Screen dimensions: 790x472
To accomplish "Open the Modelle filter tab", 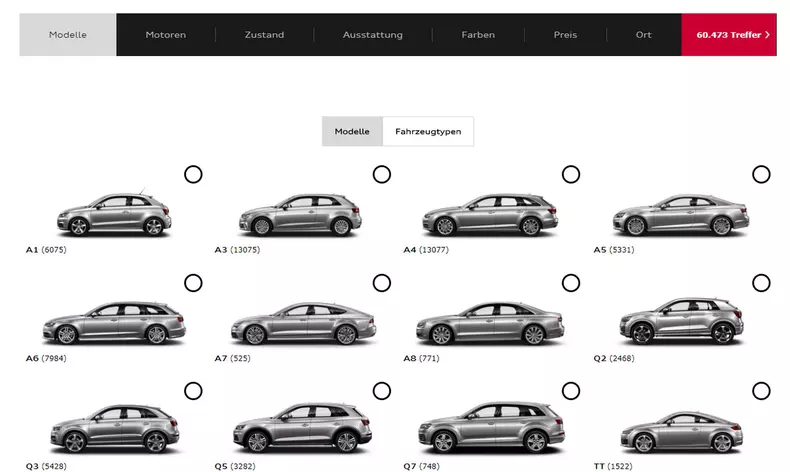I will click(x=68, y=35).
